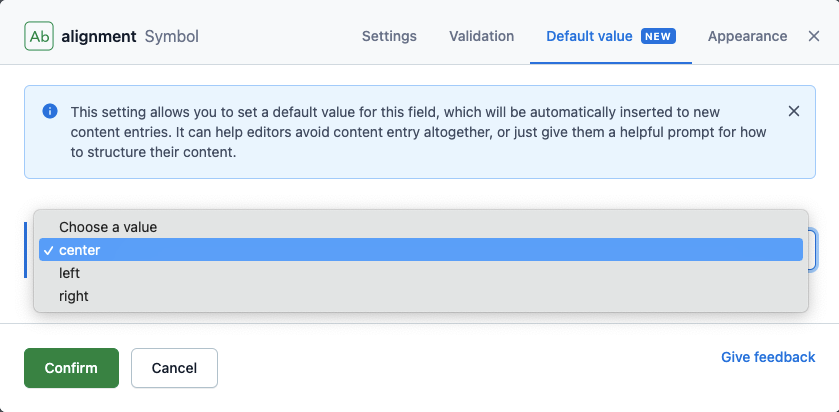Select the "Choose a value" placeholder option
This screenshot has width=839, height=412.
108,227
